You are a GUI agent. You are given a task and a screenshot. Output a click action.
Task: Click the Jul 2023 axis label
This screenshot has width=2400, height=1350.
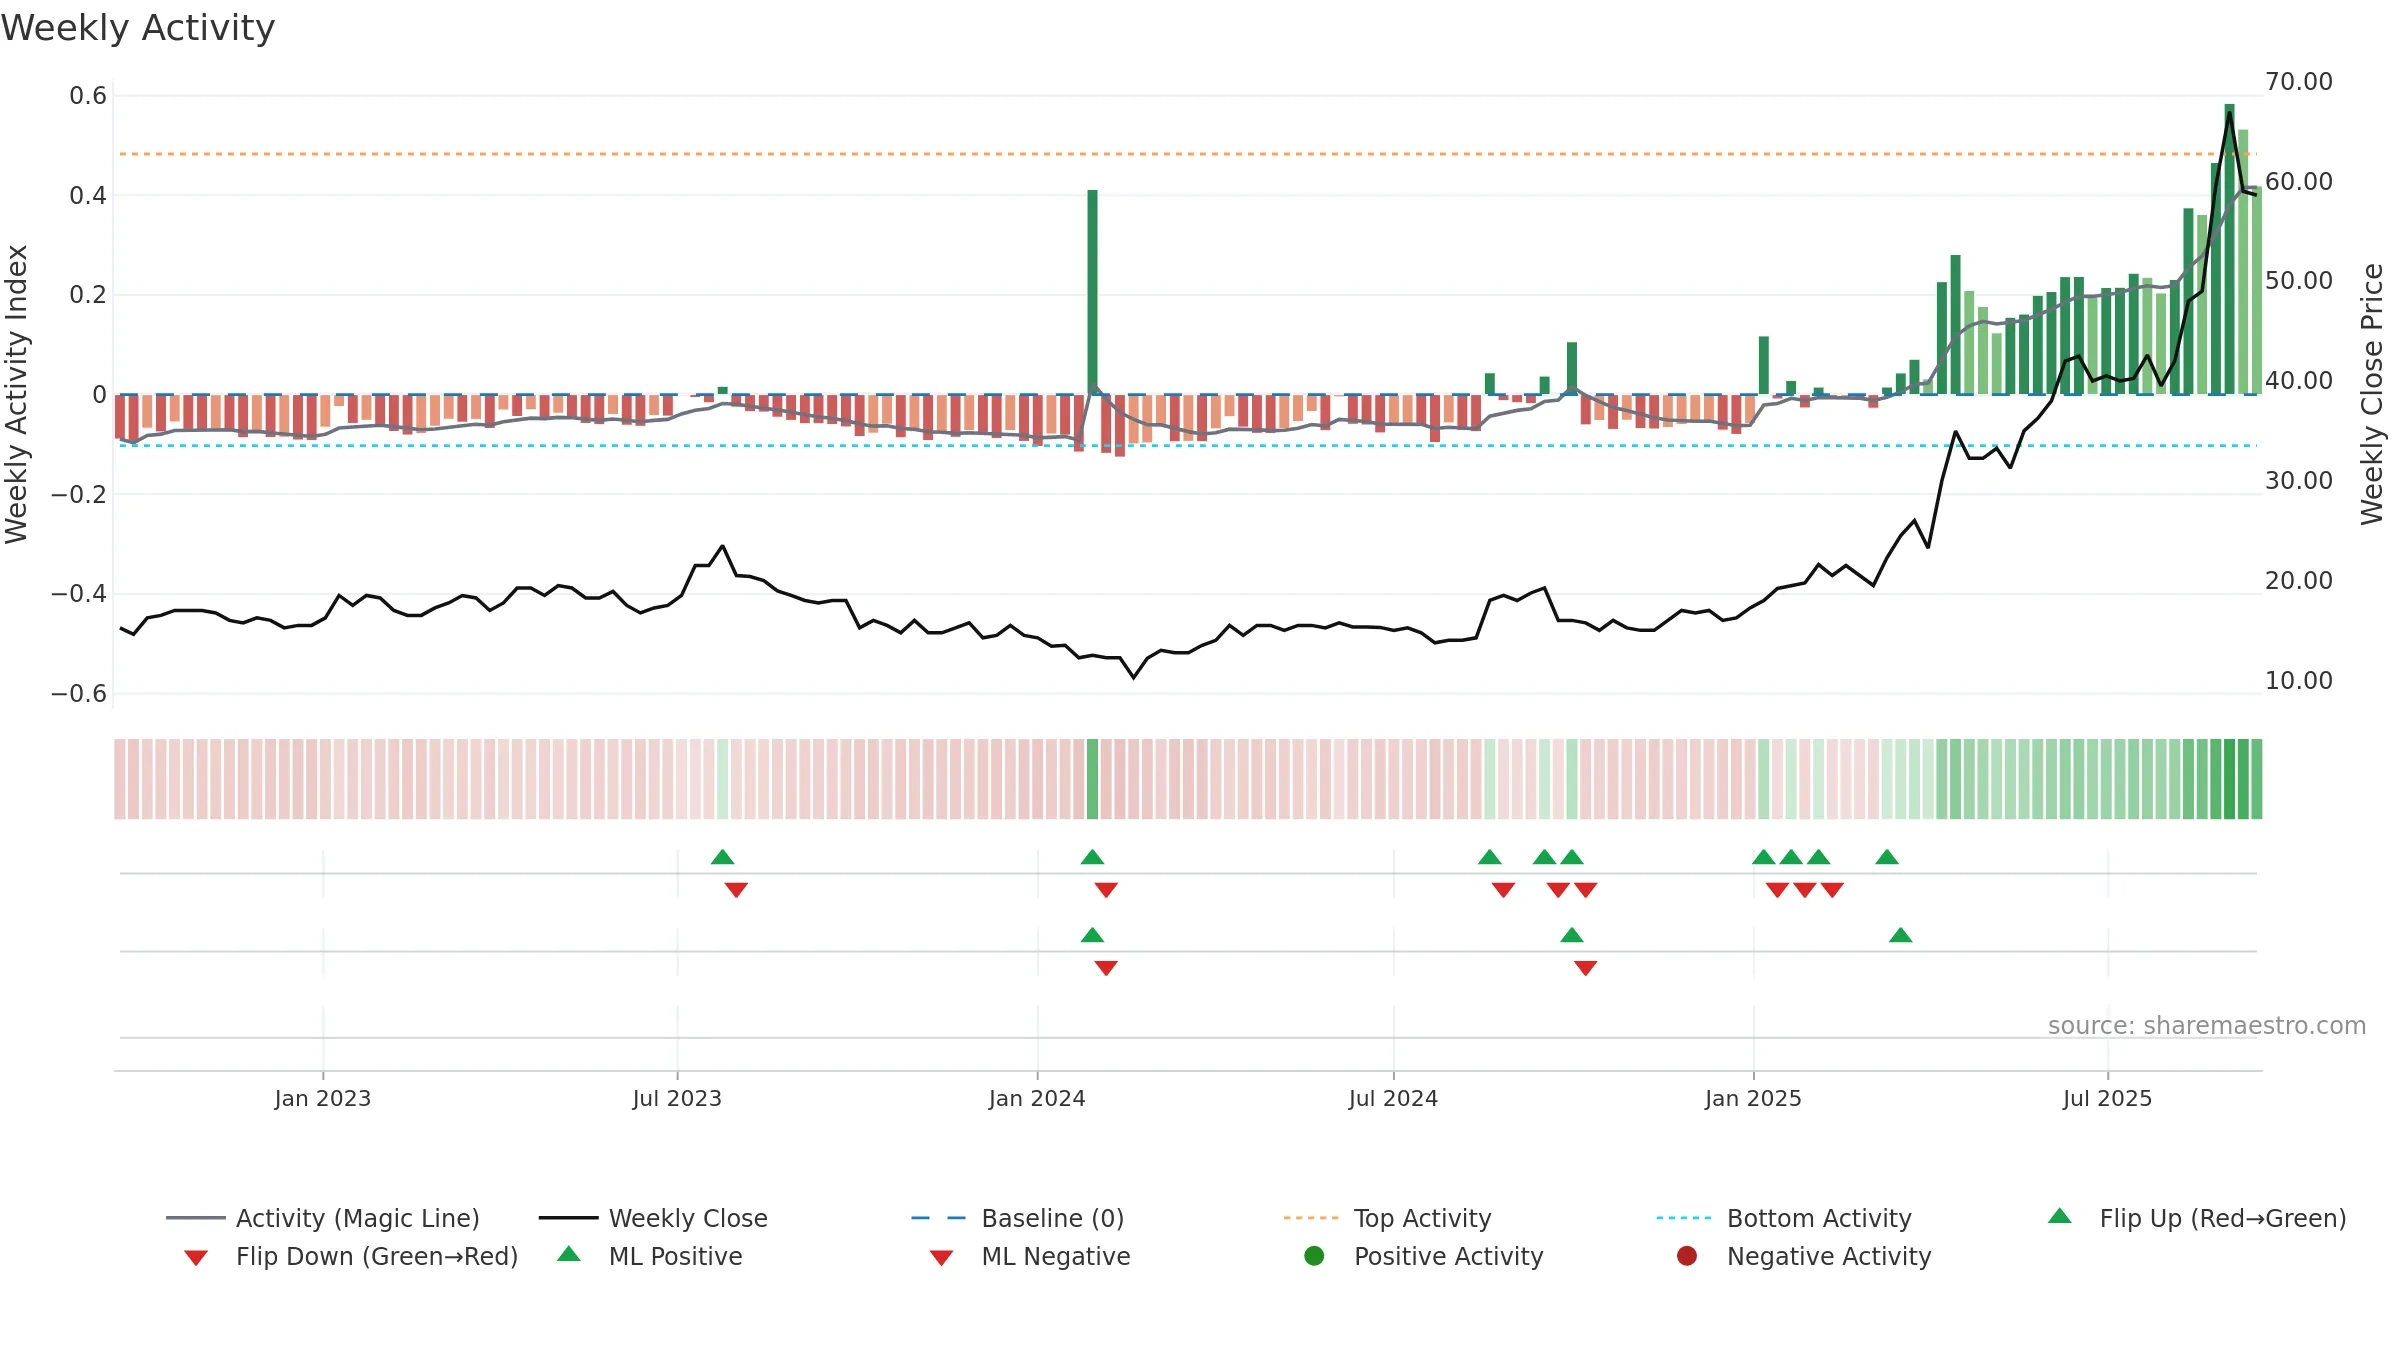pyautogui.click(x=677, y=1099)
